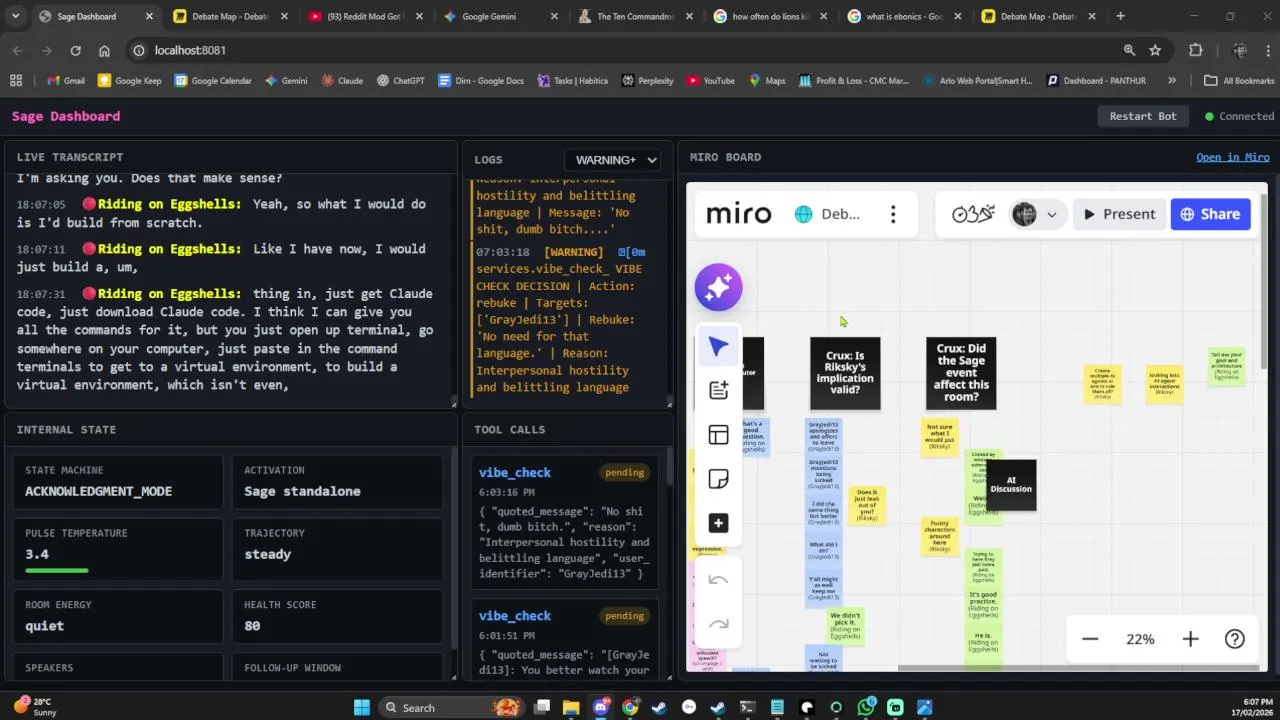This screenshot has width=1280, height=720.
Task: Click the Miro Present button
Action: coord(1119,214)
